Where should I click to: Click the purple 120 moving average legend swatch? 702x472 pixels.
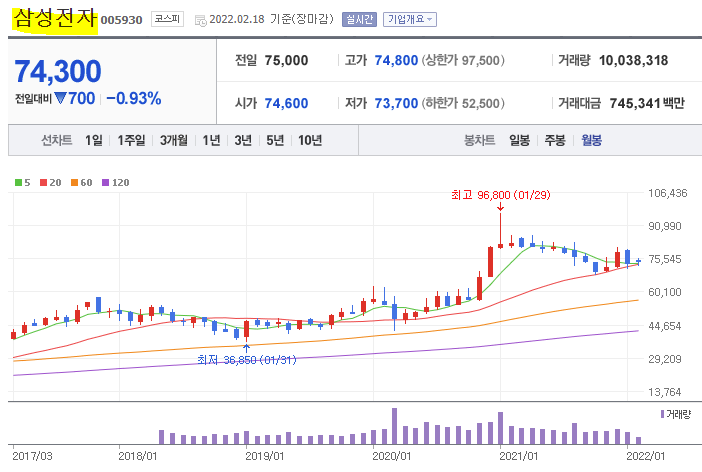click(x=106, y=183)
